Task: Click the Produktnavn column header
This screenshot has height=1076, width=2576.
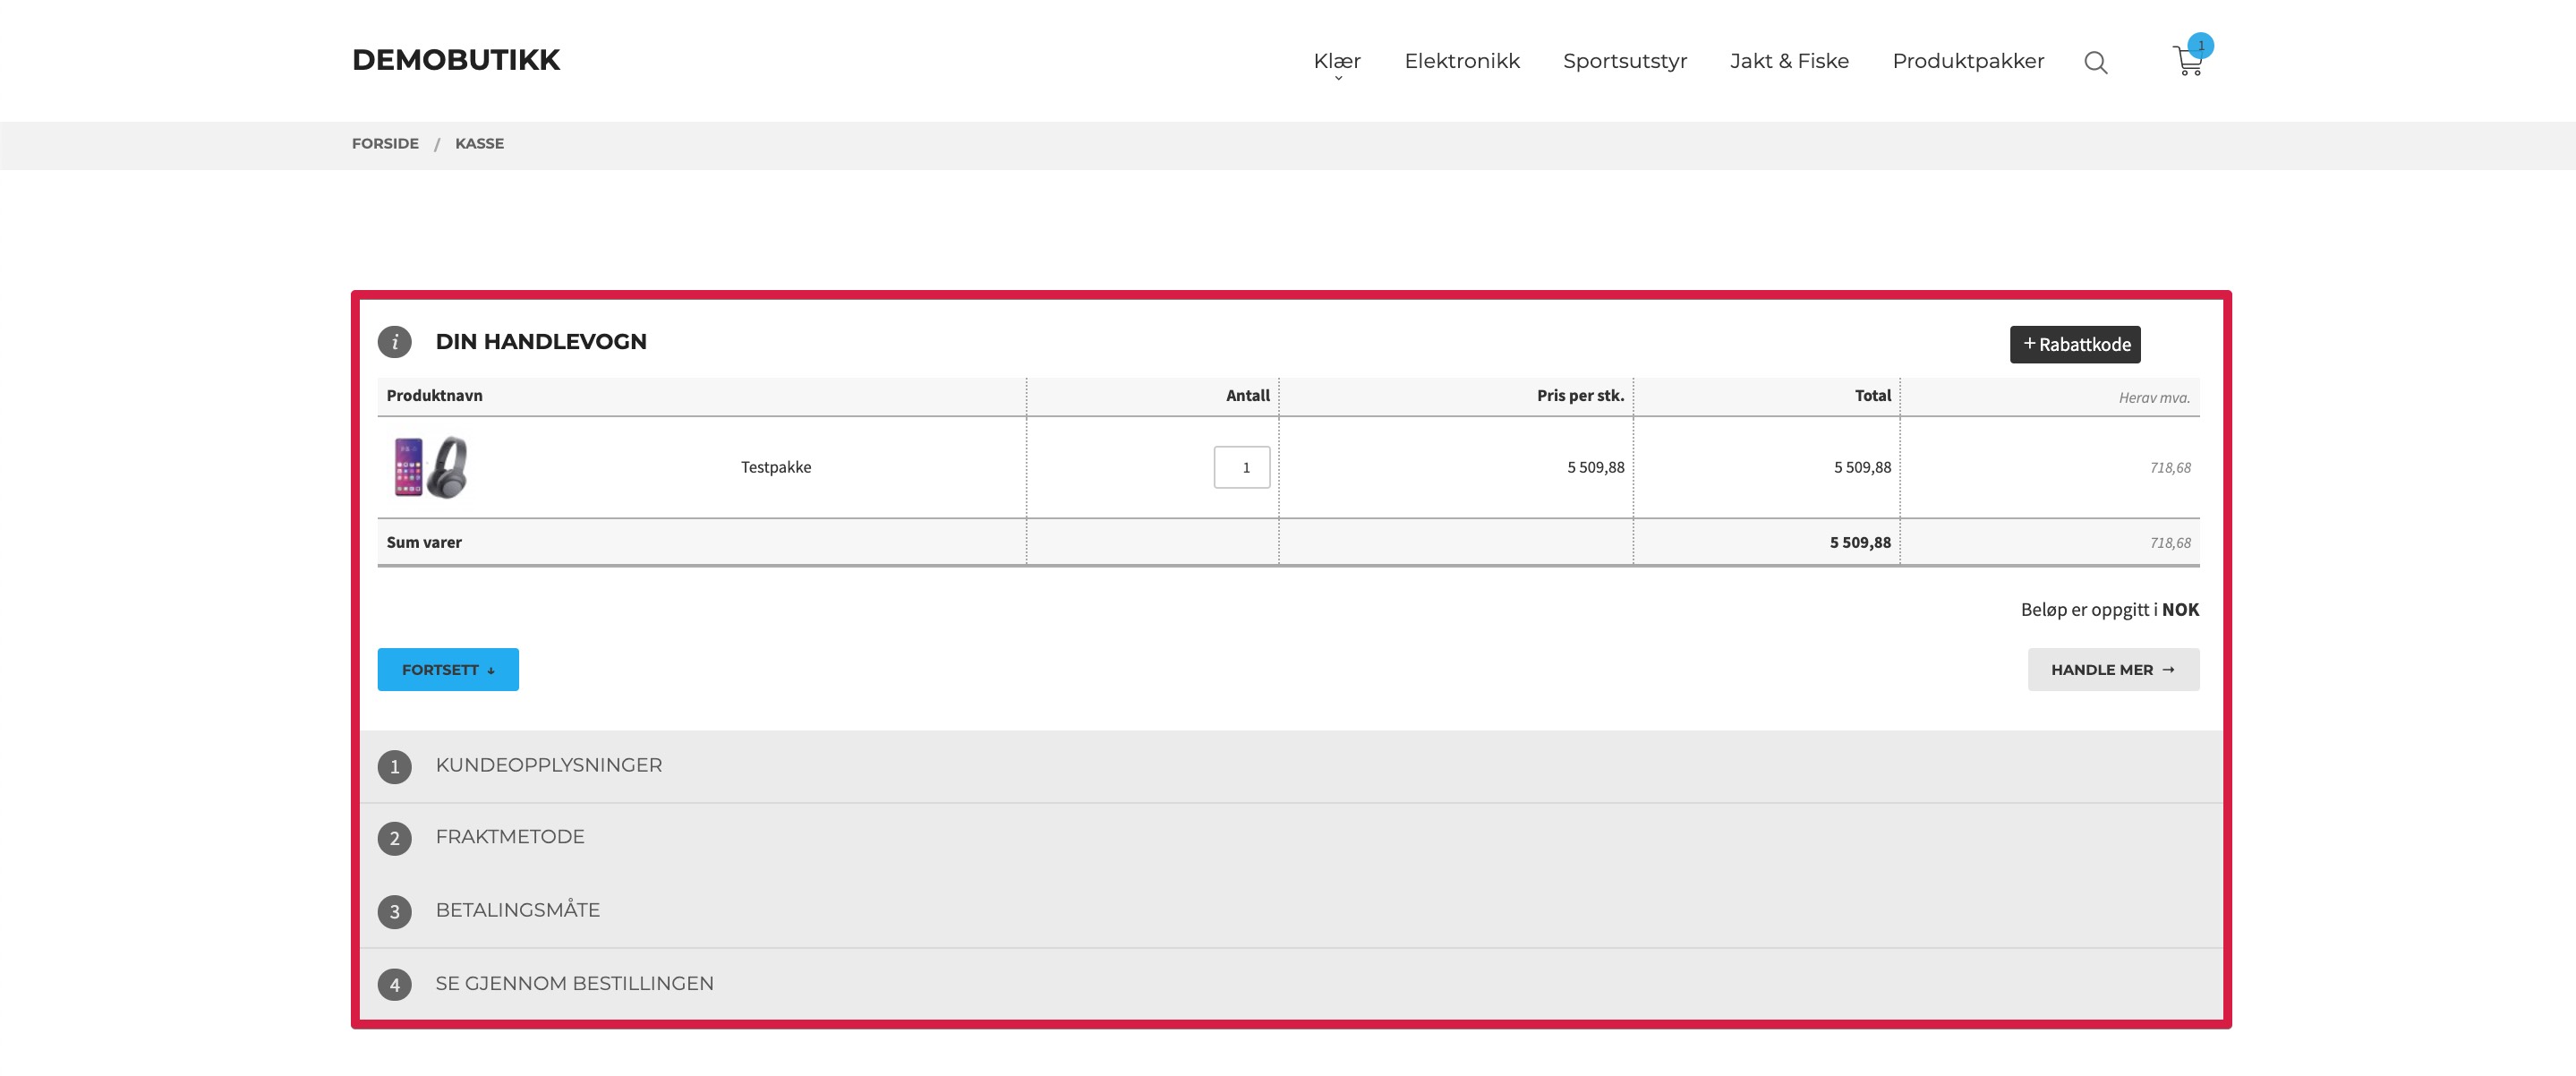Action: tap(434, 396)
